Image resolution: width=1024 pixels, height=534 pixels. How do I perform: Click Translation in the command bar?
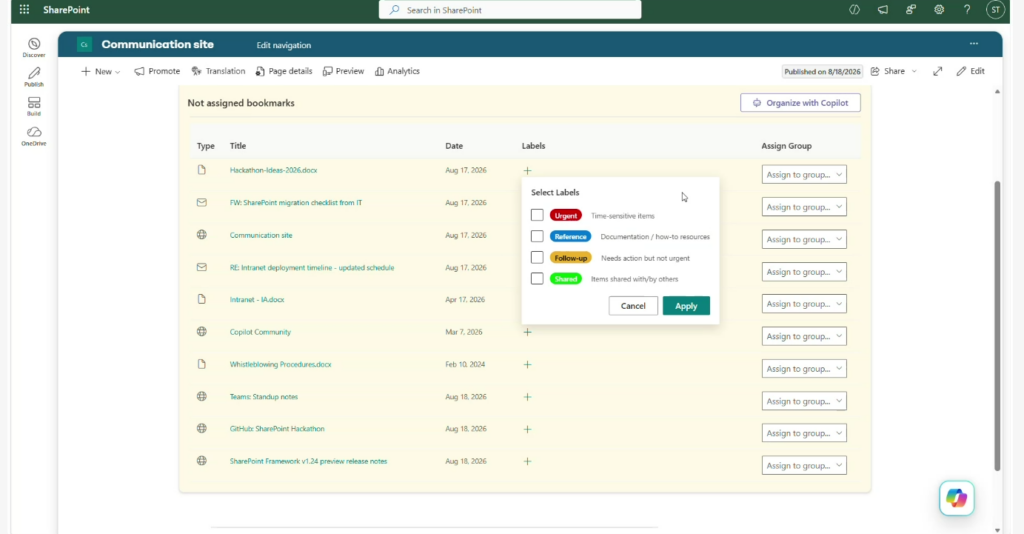218,71
